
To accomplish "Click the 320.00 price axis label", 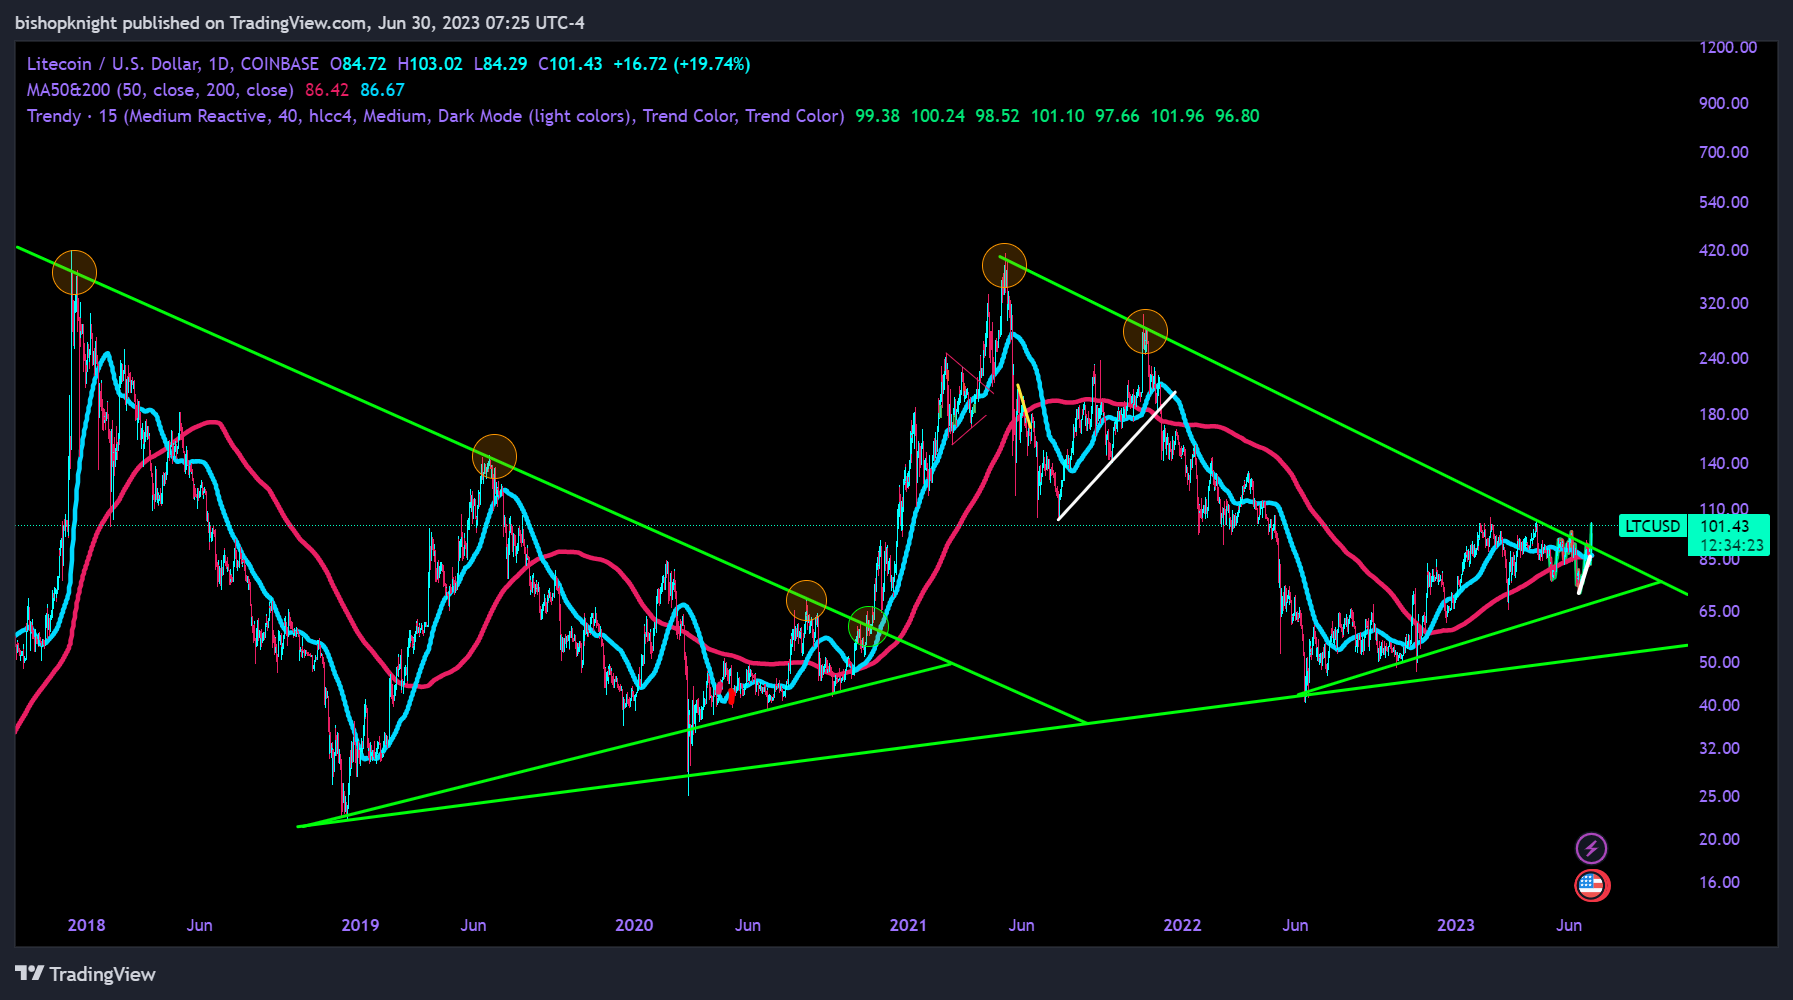I will (x=1724, y=303).
